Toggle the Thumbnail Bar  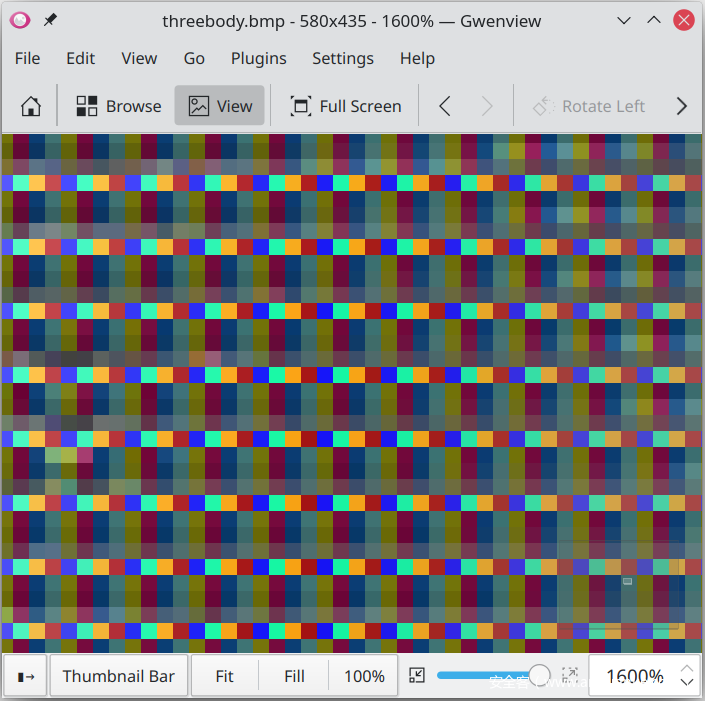click(x=119, y=677)
